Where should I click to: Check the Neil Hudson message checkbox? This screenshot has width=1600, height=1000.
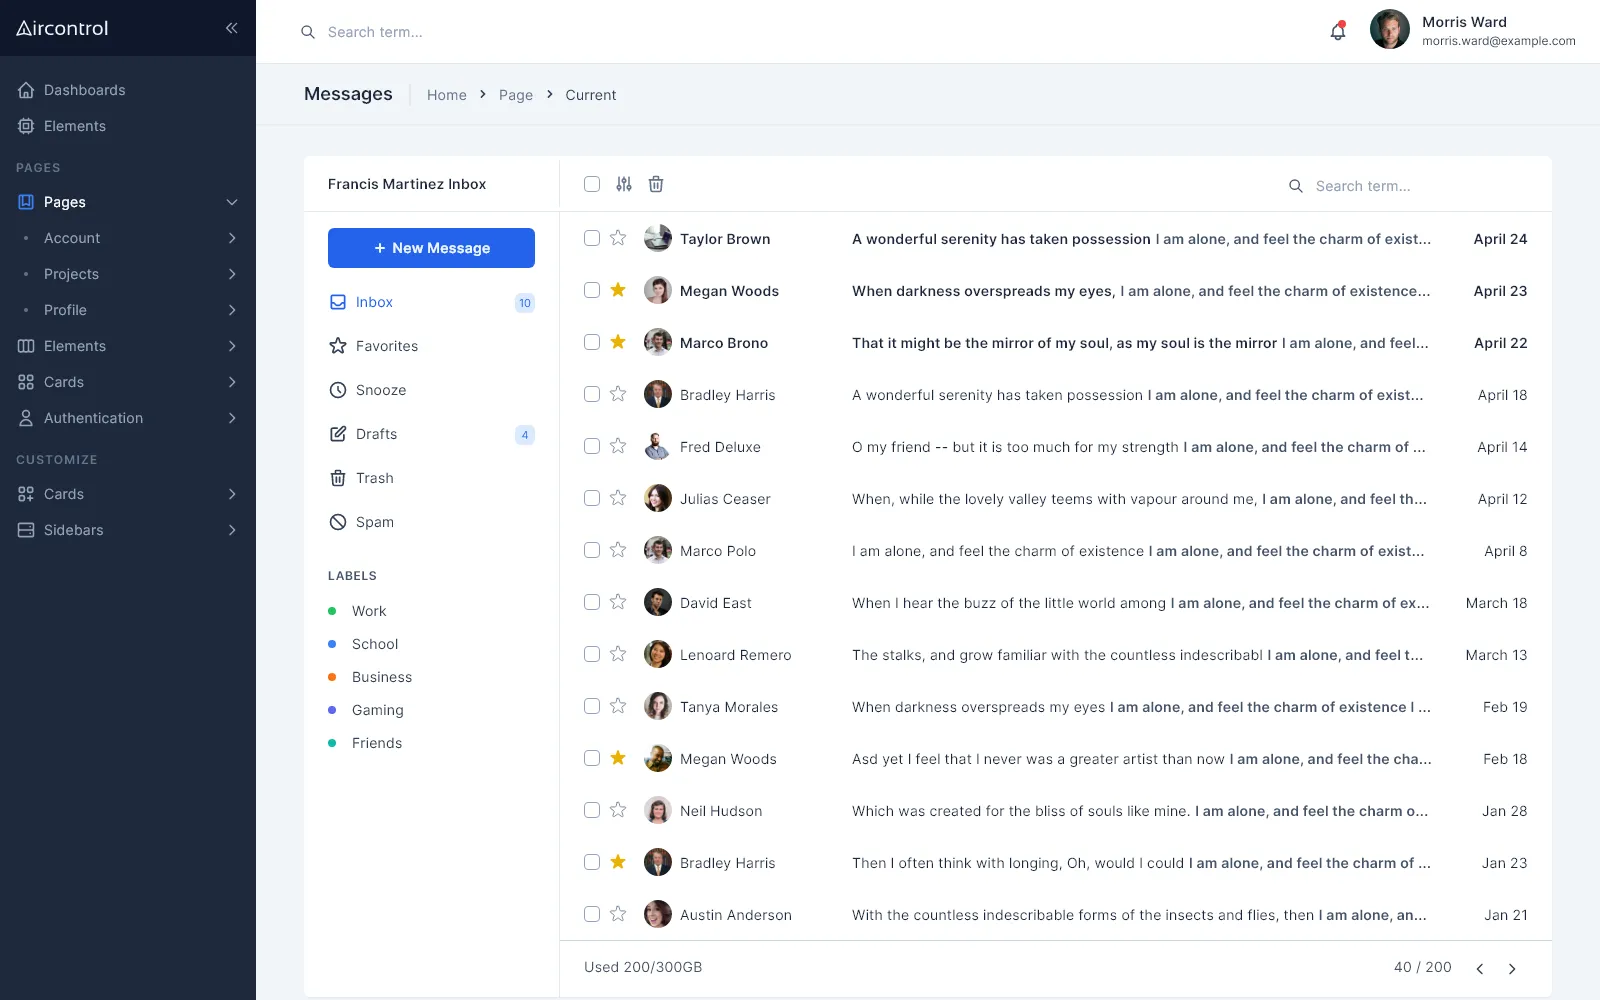coord(592,810)
